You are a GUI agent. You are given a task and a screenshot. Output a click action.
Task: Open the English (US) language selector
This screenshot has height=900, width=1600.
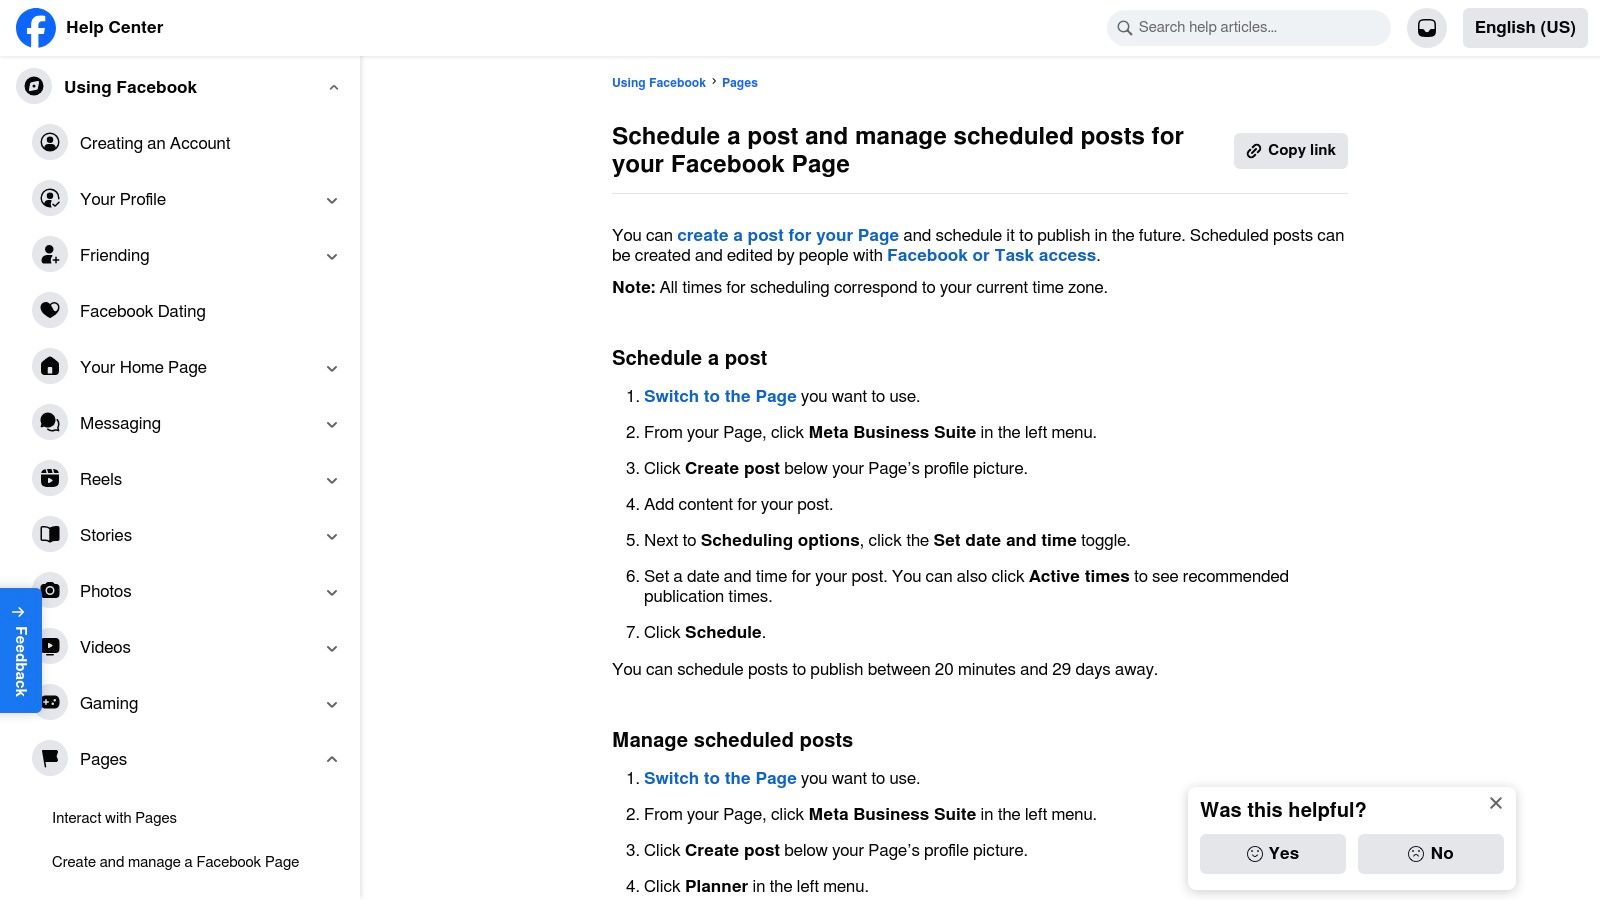click(1525, 27)
